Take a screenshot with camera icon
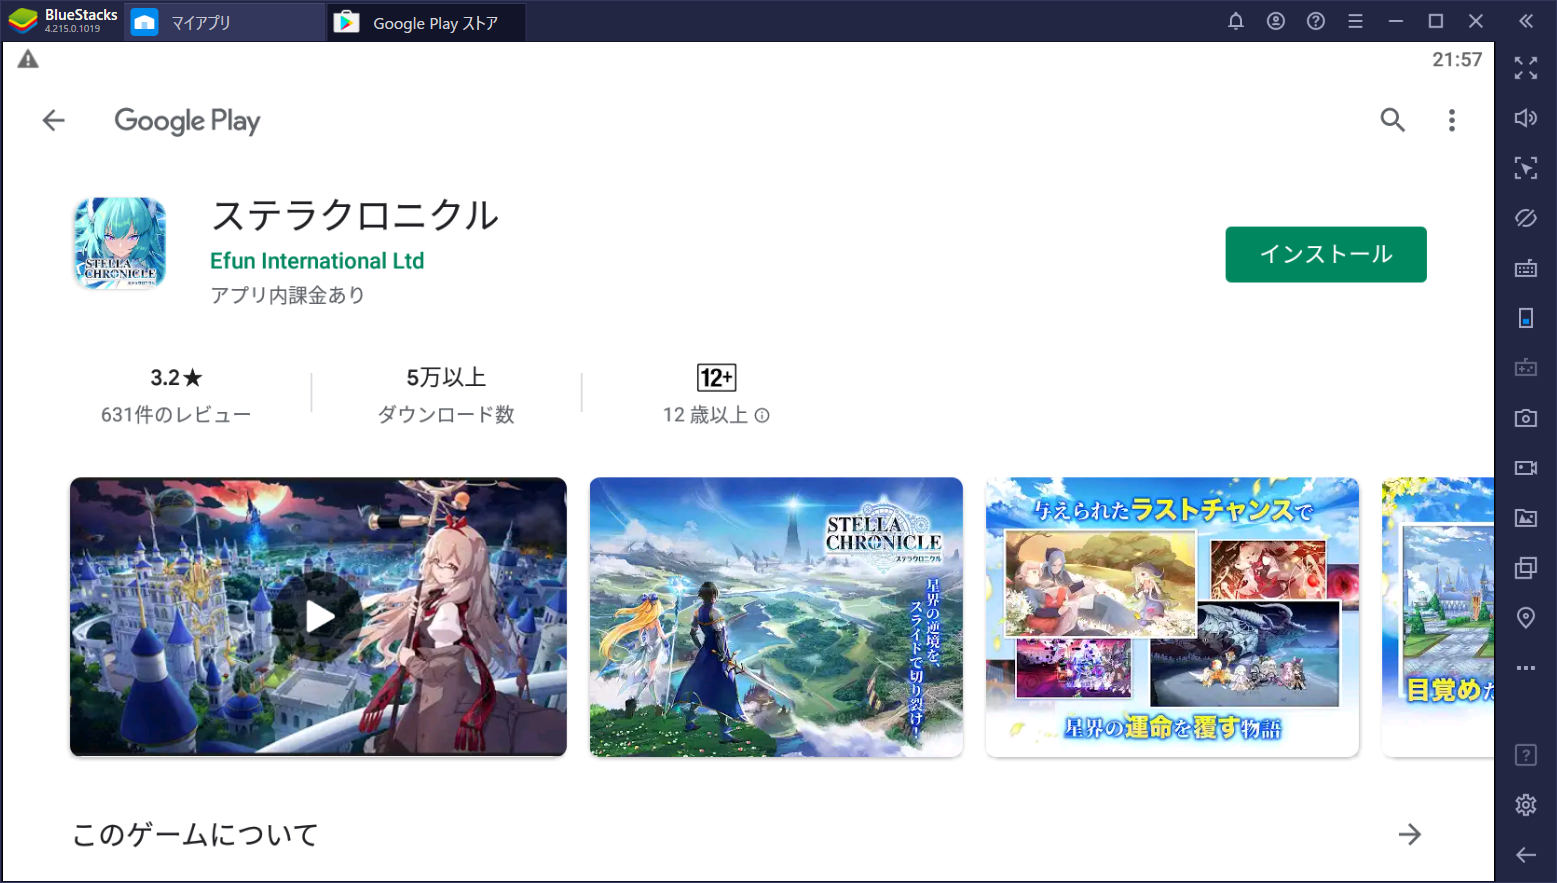 (1526, 418)
